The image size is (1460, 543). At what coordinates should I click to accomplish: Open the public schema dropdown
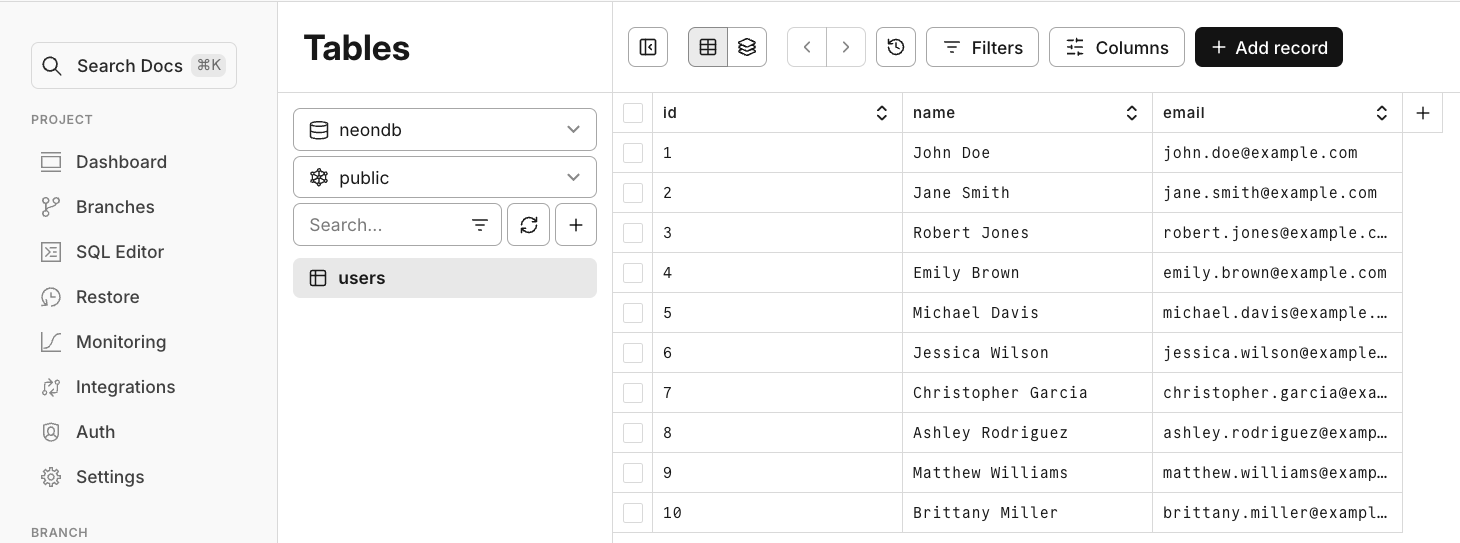click(445, 178)
